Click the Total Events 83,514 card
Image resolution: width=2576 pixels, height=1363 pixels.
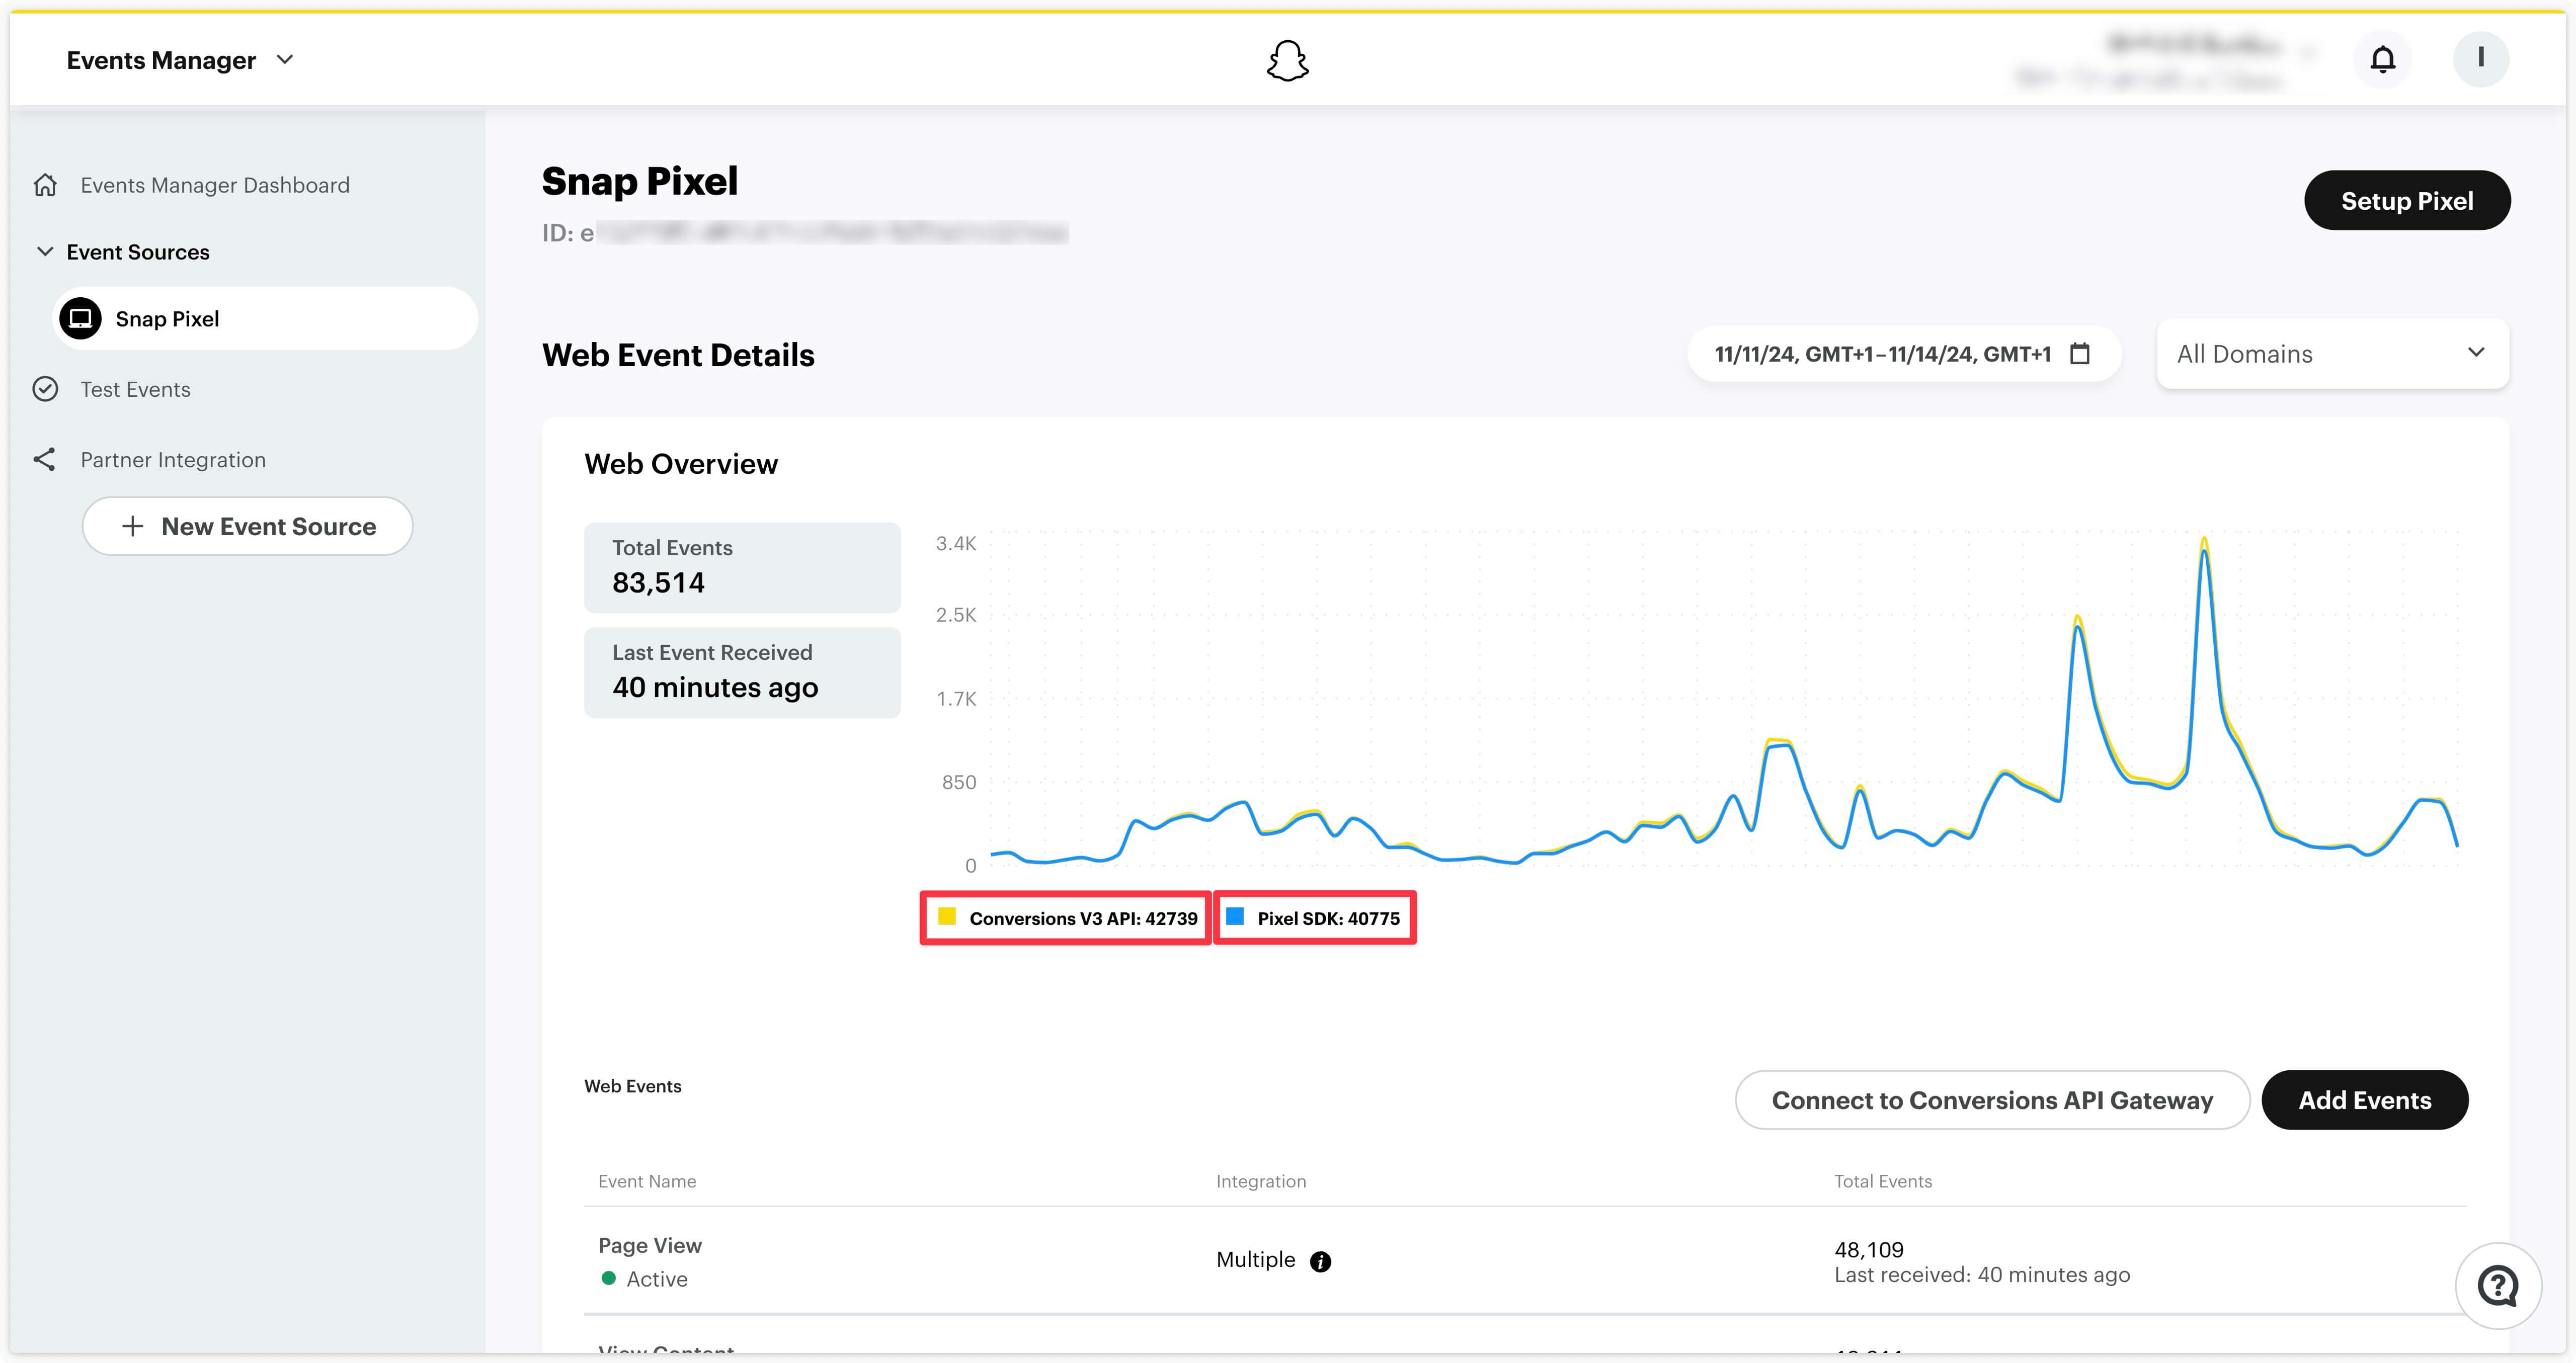pos(742,567)
